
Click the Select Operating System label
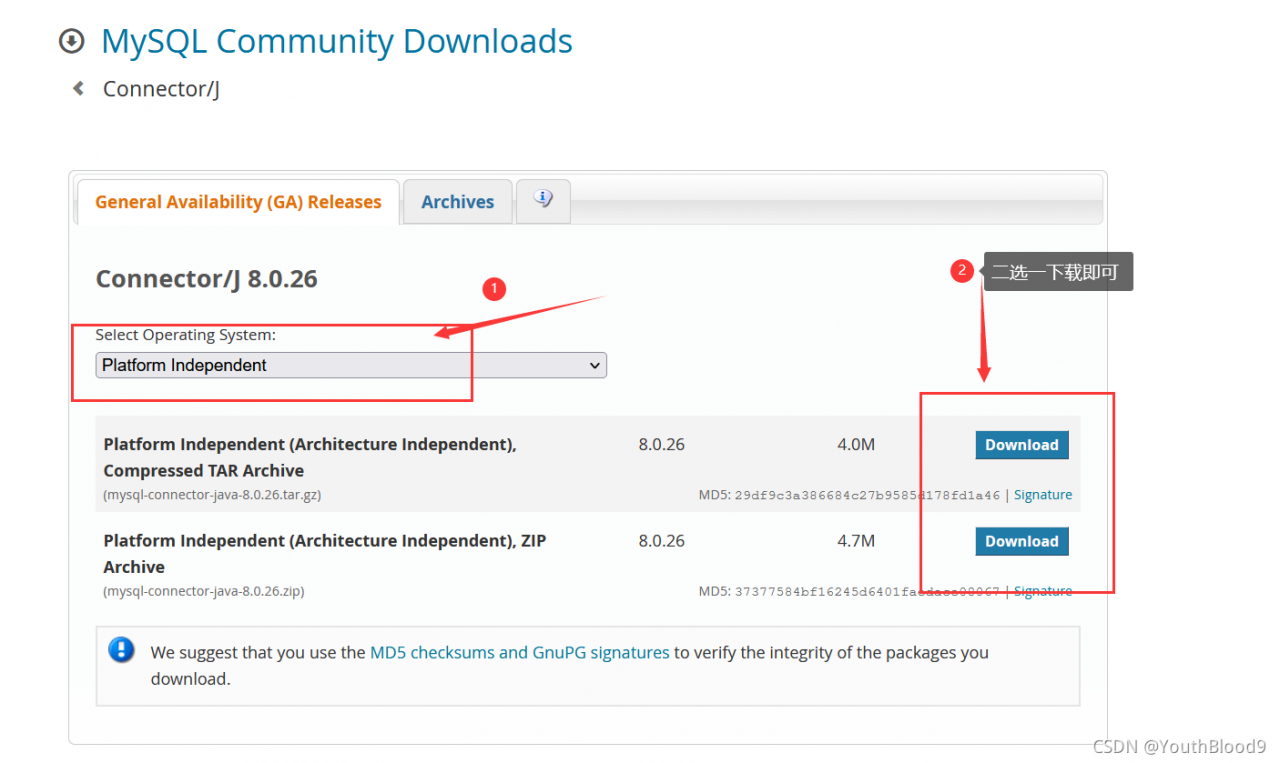[186, 335]
